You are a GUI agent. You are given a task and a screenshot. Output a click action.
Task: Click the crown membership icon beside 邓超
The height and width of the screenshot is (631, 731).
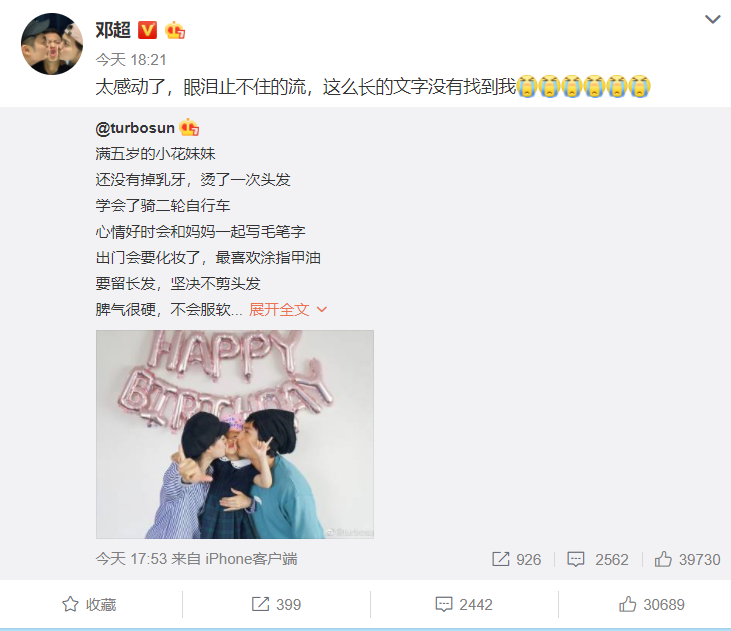[x=175, y=30]
